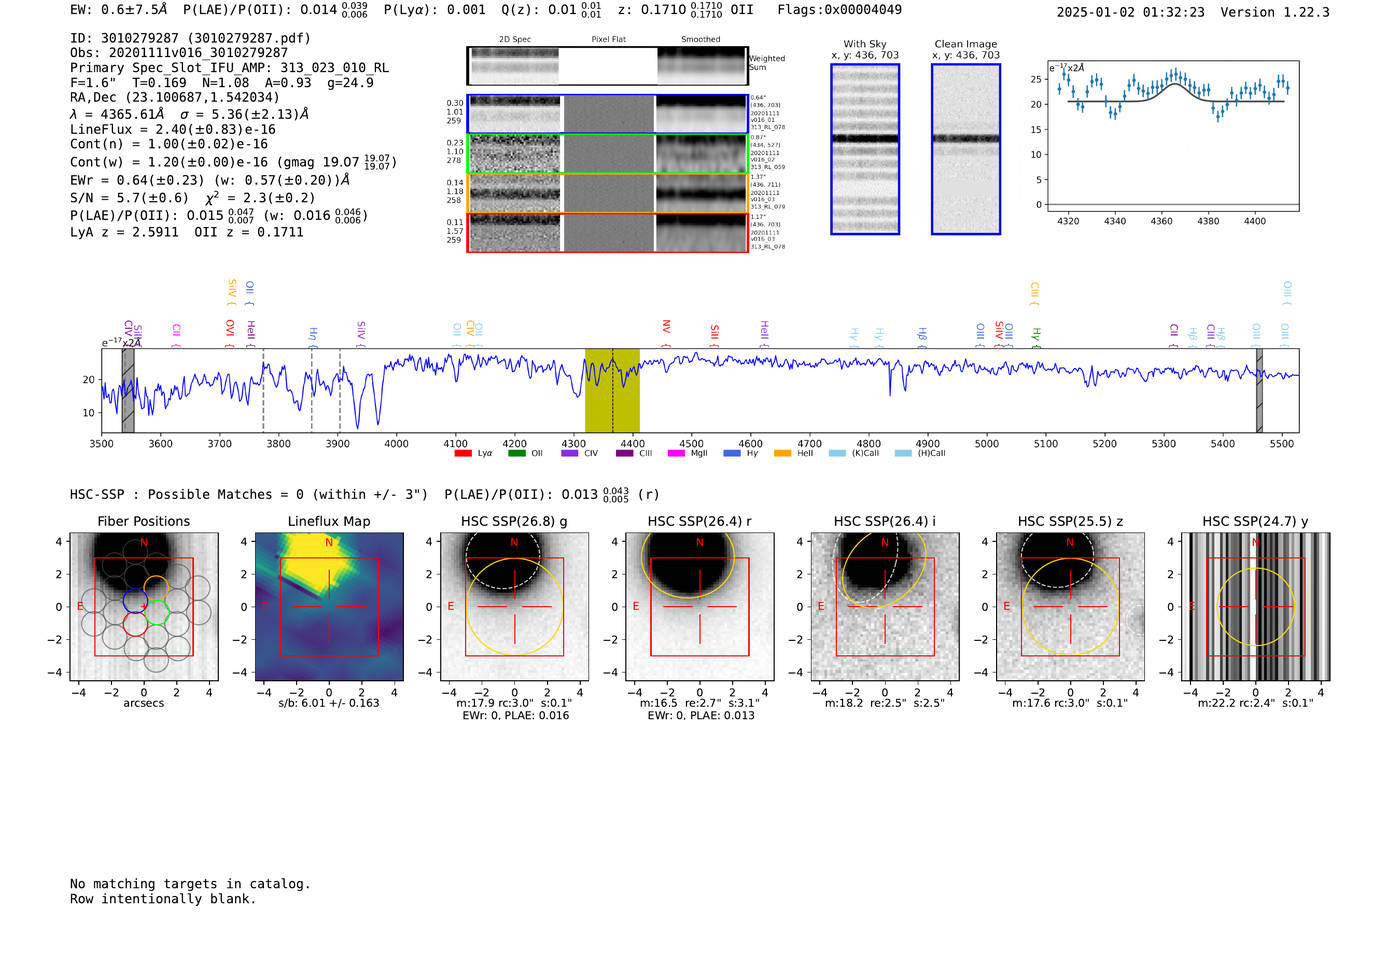Image resolution: width=1400 pixels, height=953 pixels.
Task: Click the 'Smoothed' column header
Action: click(700, 40)
